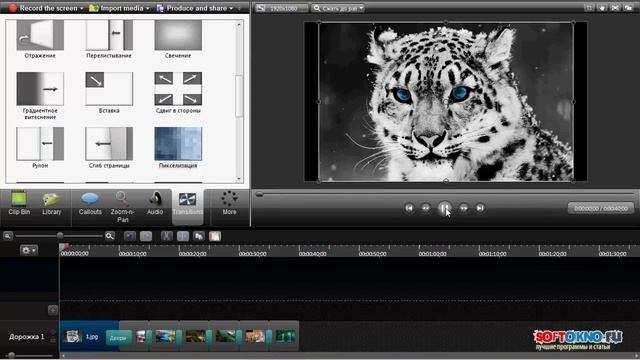Open the Record the screen dropdown arrow
The width and height of the screenshot is (640, 360).
82,8
